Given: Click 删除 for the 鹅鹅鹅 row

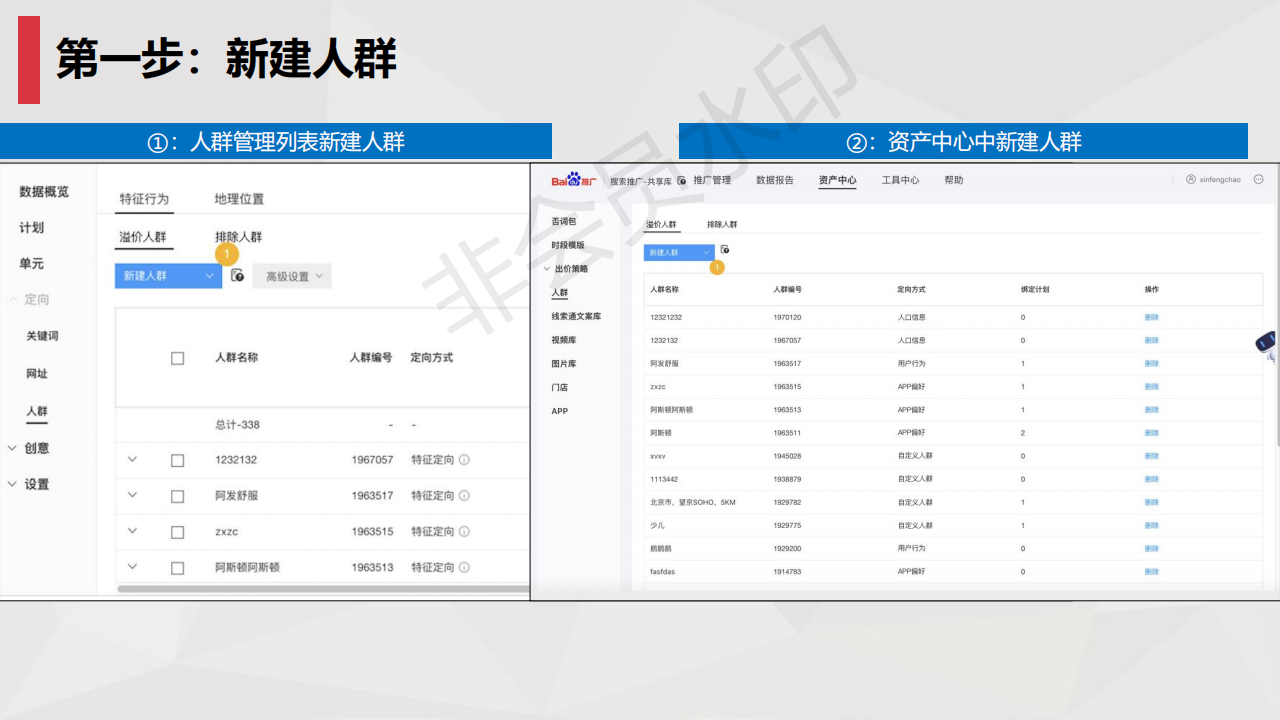Looking at the screenshot, I should tap(1152, 548).
